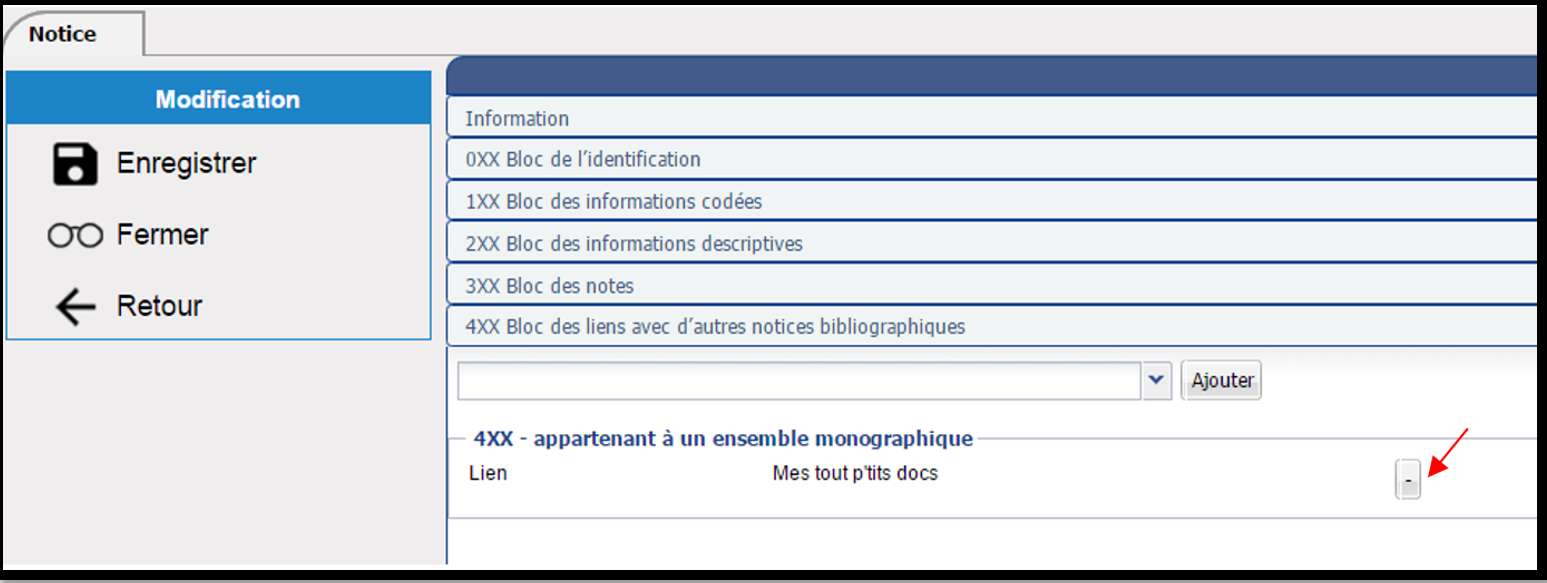The image size is (1547, 583).
Task: Expand 3XX Bloc des notes
Action: 991,285
